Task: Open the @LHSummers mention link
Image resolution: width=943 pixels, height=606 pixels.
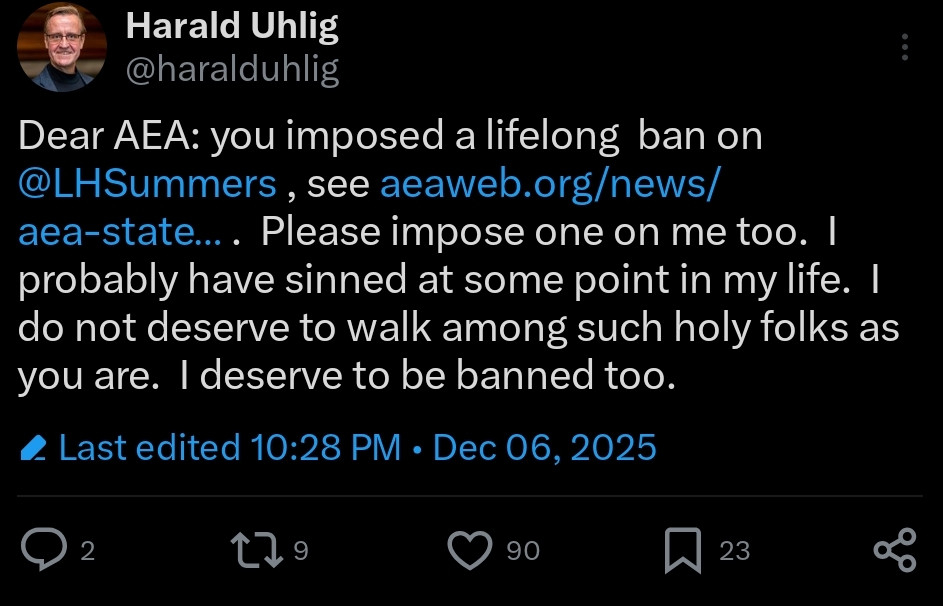Action: point(147,185)
